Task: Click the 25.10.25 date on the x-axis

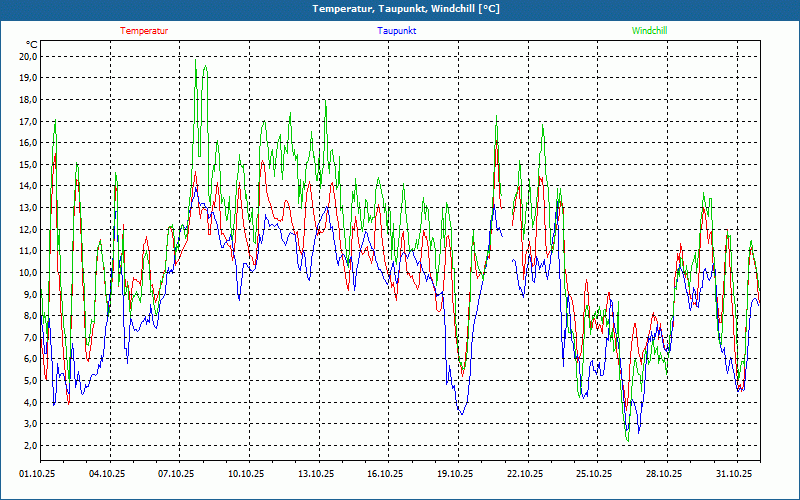Action: point(594,474)
